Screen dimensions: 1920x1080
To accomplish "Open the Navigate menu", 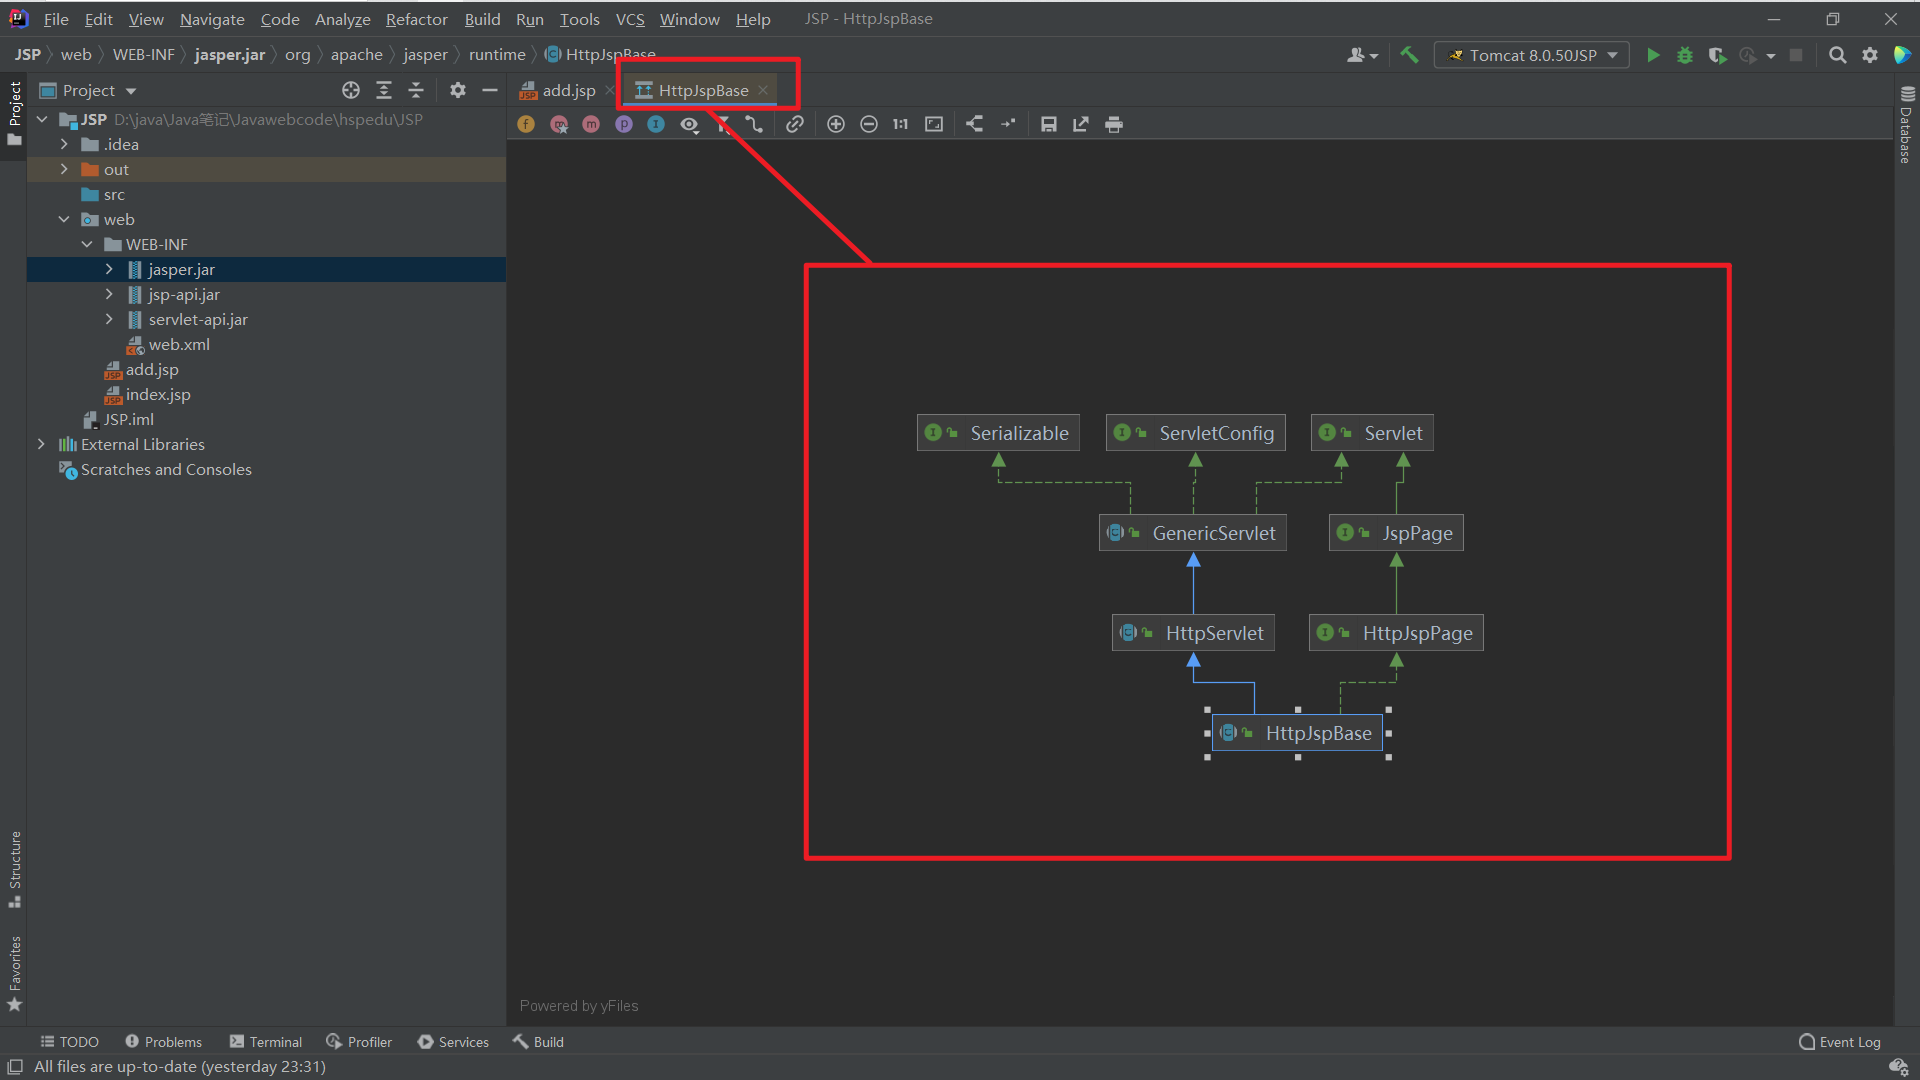I will (212, 19).
